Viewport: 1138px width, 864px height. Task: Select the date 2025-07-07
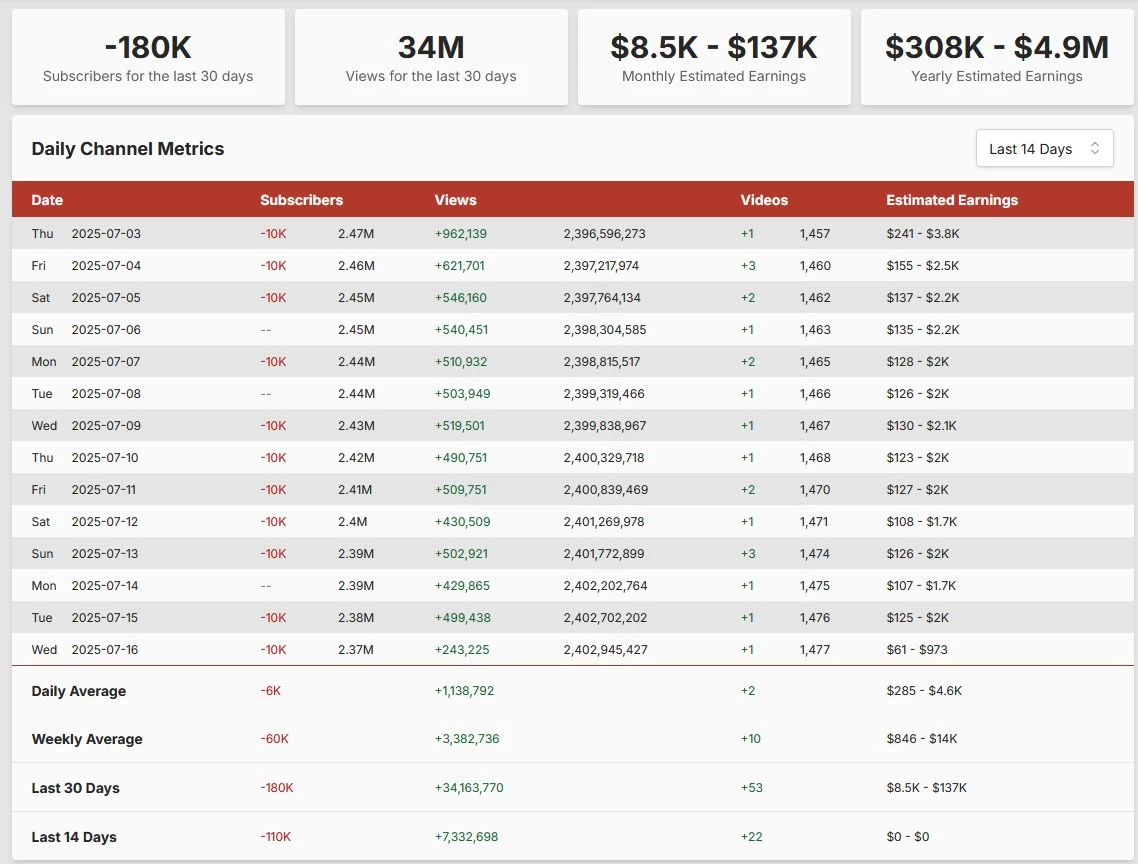[106, 362]
